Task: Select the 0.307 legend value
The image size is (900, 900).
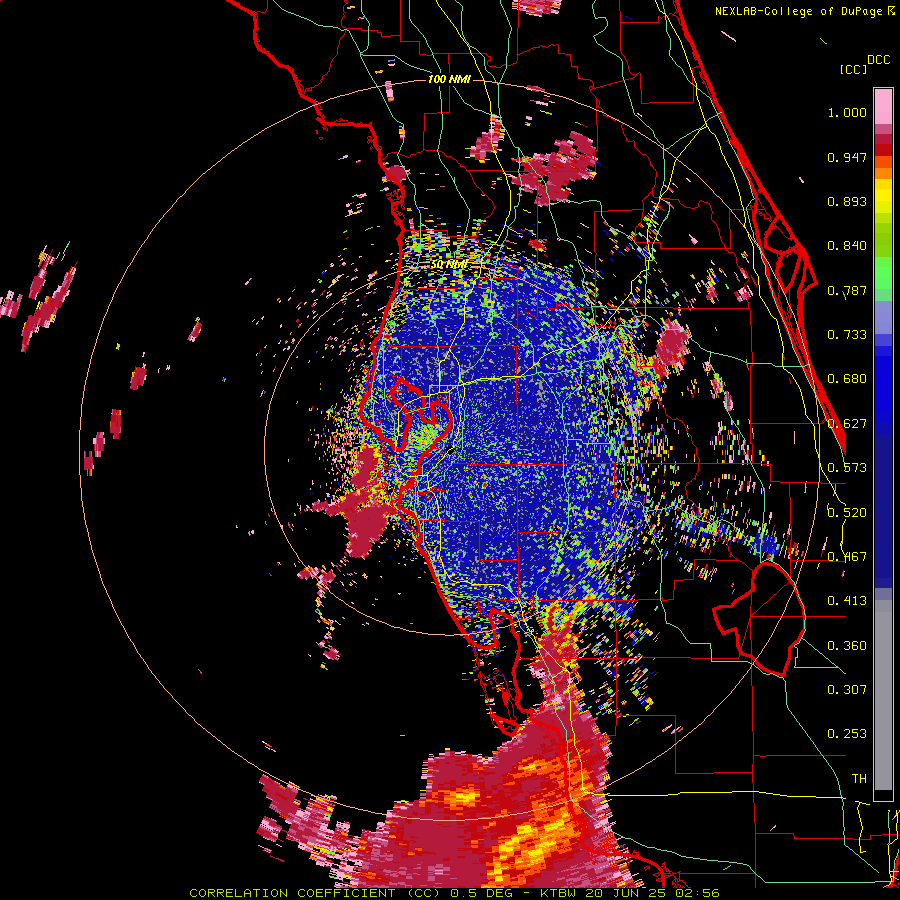Action: coord(847,690)
